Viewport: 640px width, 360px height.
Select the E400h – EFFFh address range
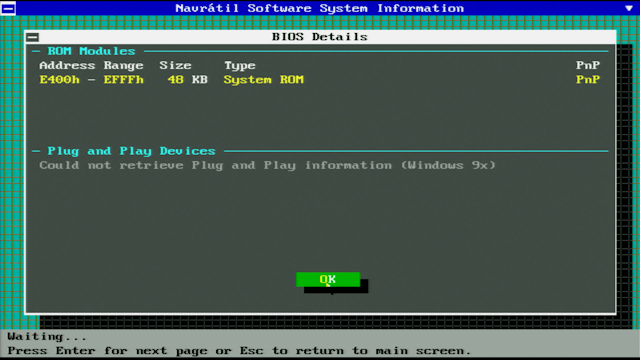[x=91, y=80]
